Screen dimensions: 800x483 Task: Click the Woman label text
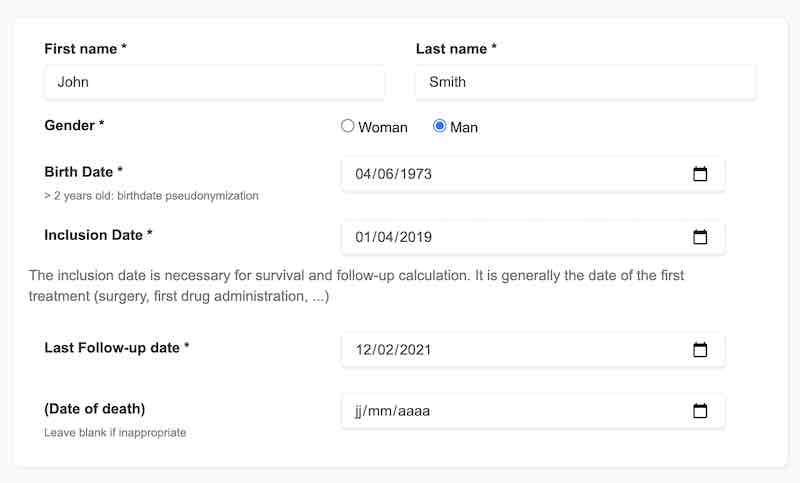pyautogui.click(x=383, y=127)
